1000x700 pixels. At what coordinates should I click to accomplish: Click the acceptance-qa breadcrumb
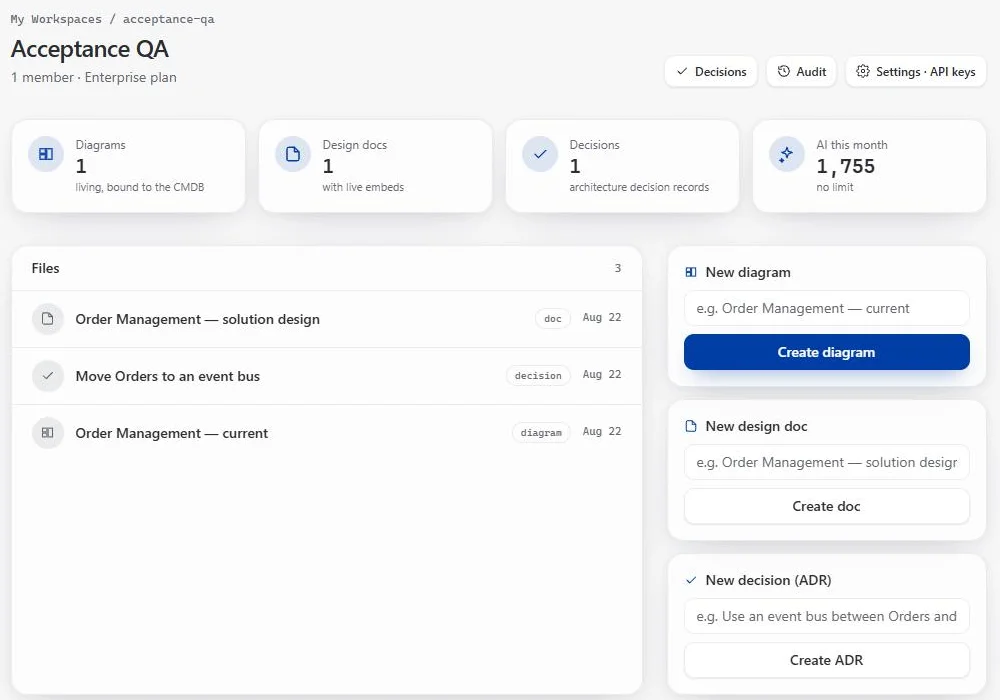click(x=168, y=19)
